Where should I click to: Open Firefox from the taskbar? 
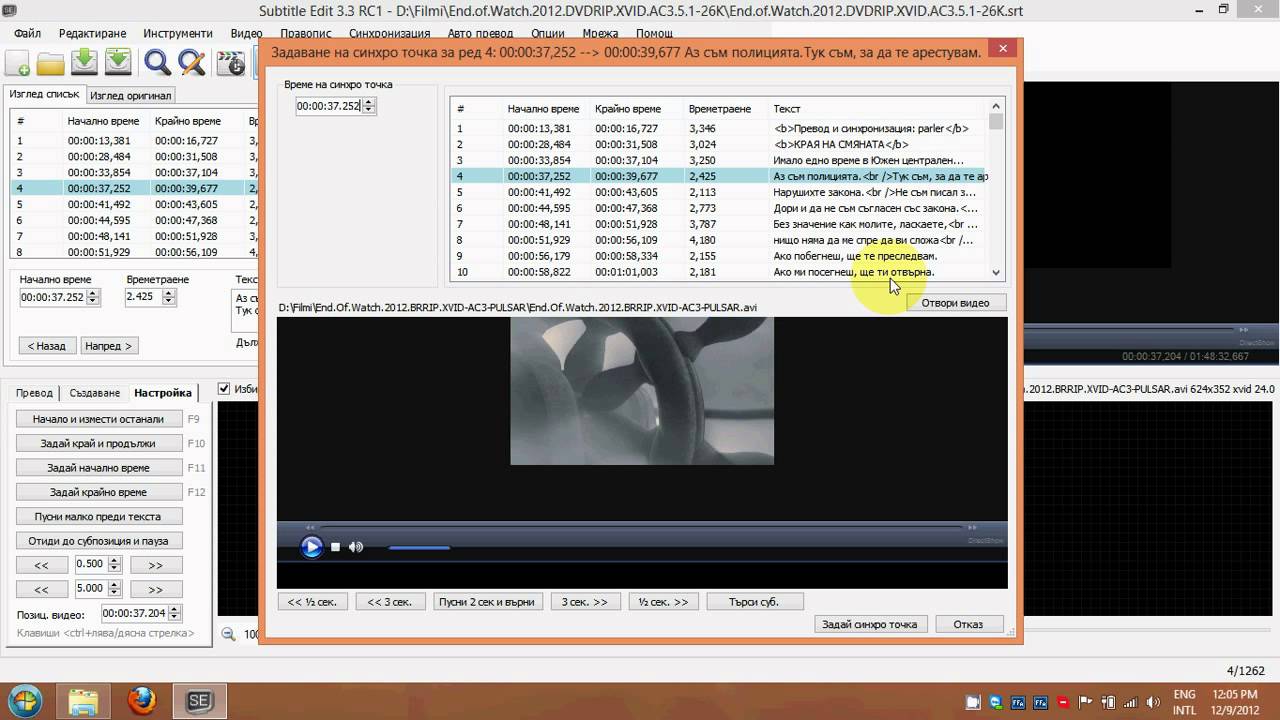[x=141, y=700]
